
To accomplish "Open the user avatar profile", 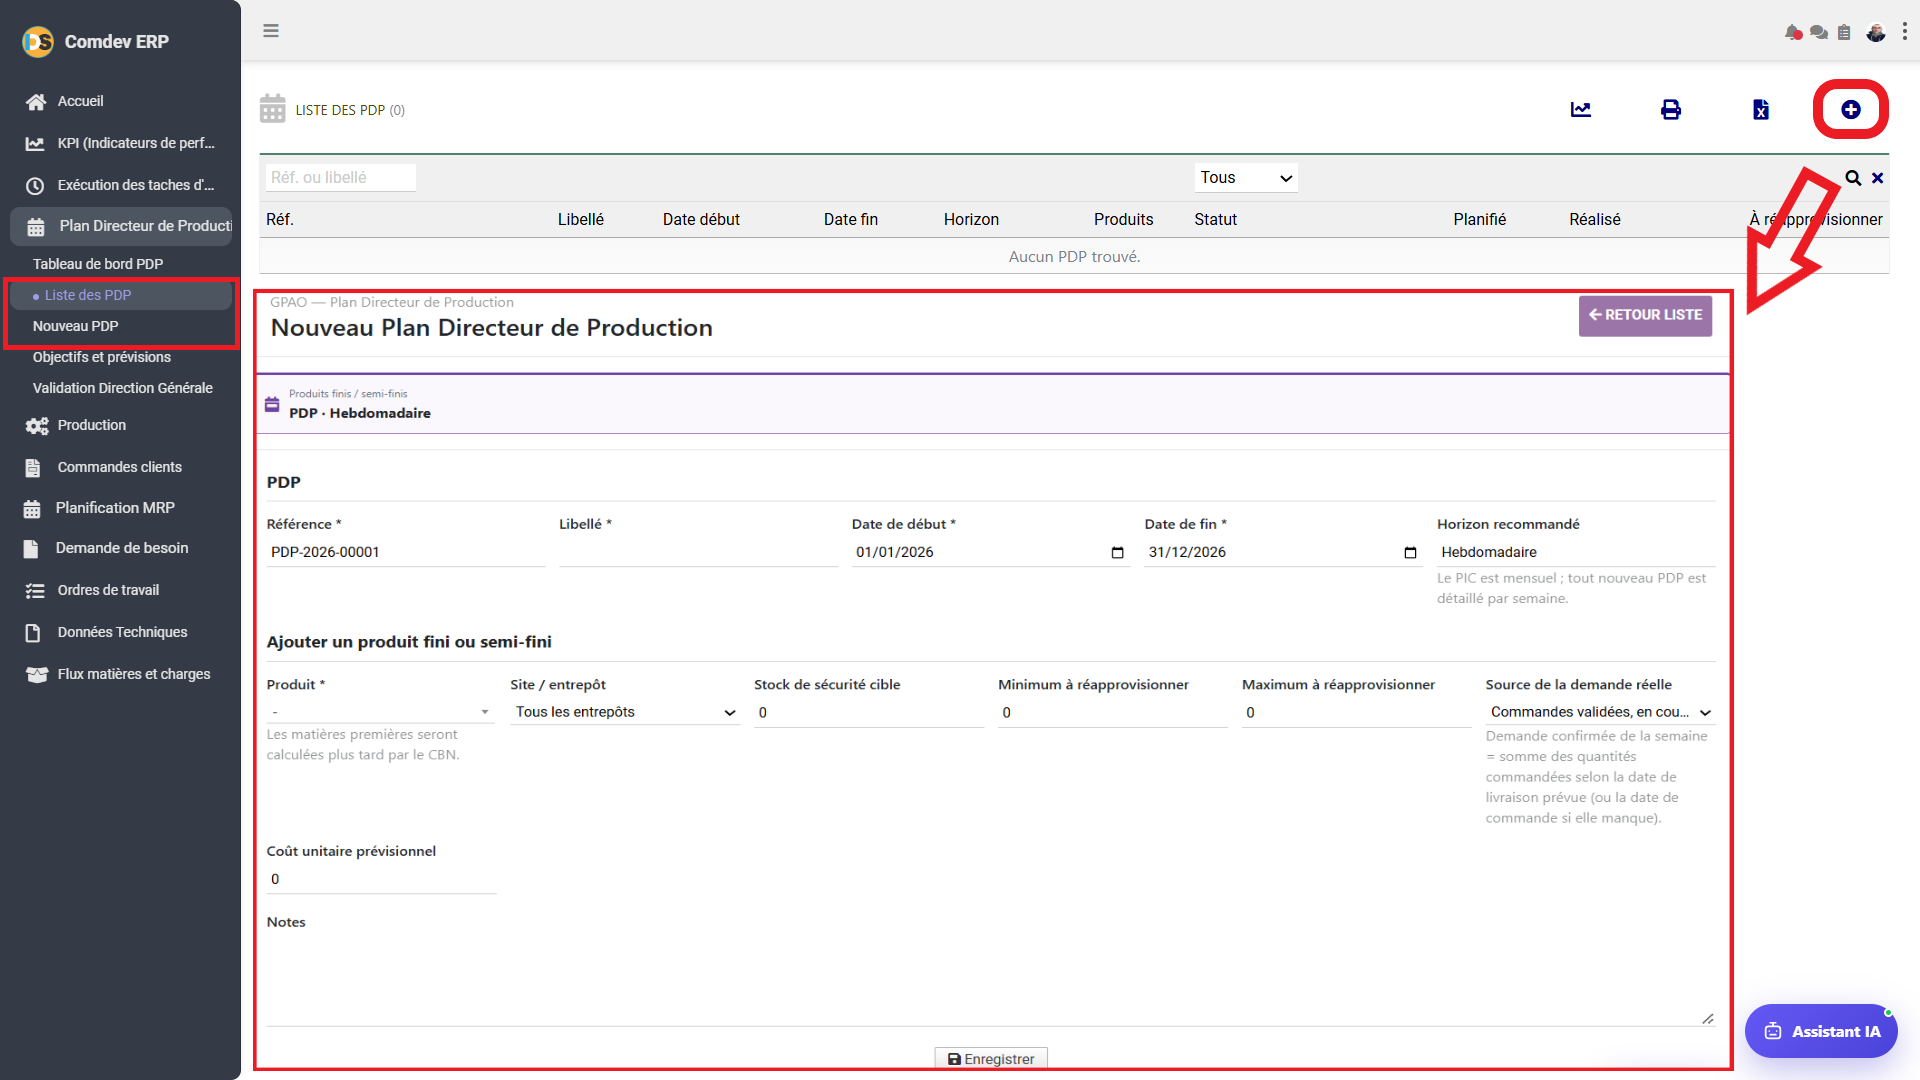I will coord(1876,32).
